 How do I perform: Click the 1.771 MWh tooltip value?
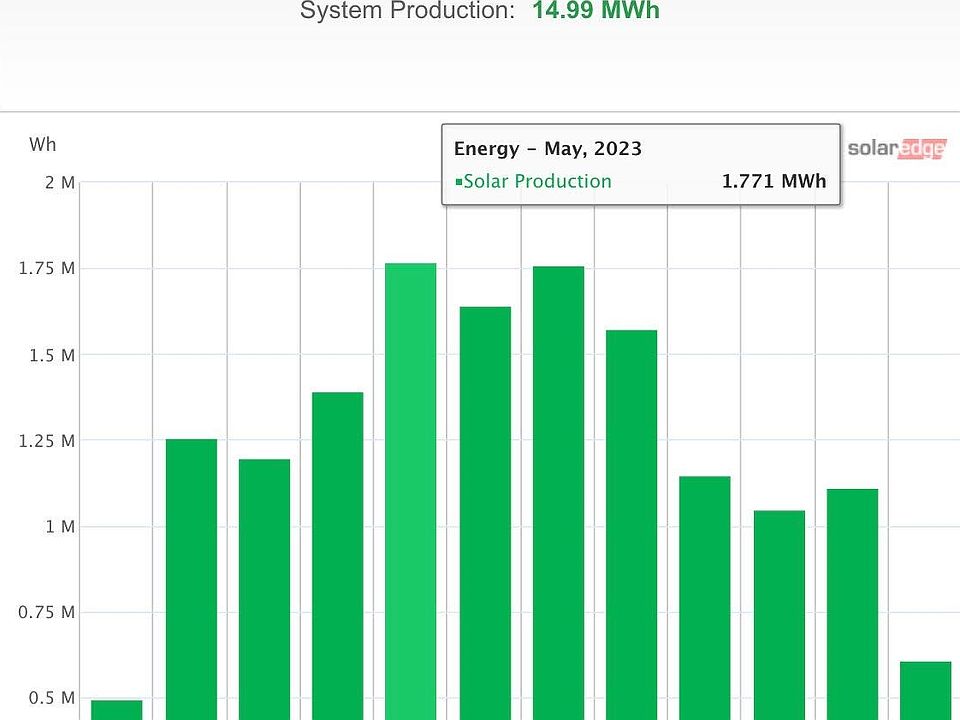point(774,181)
